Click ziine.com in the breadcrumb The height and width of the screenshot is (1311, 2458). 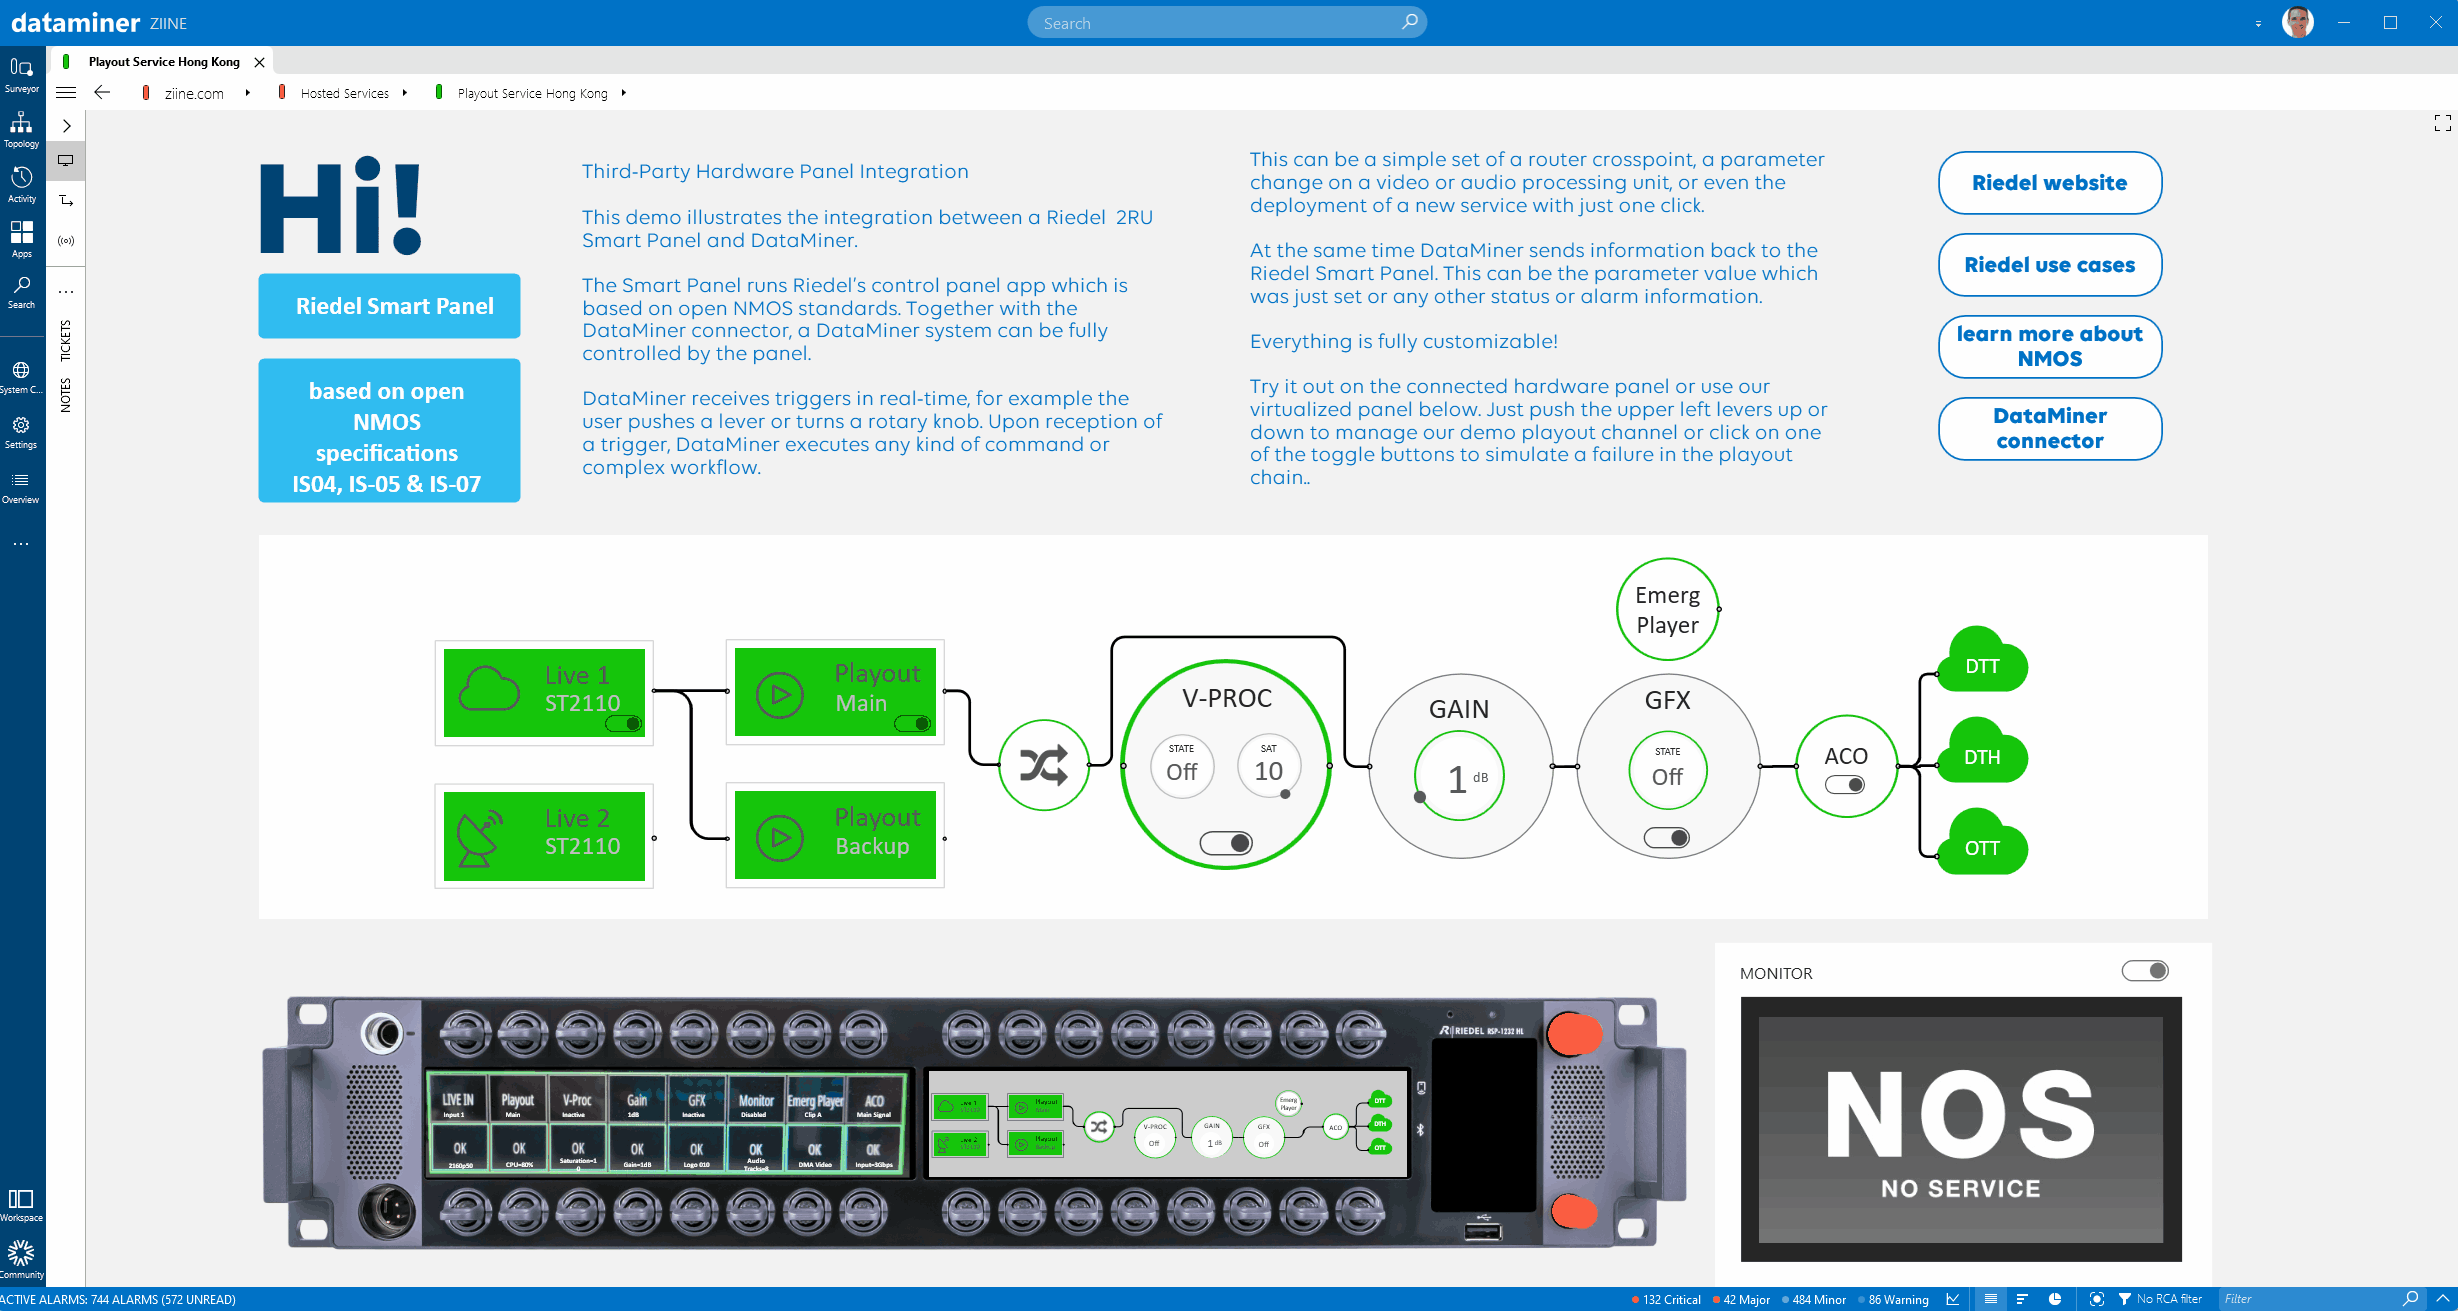point(194,93)
